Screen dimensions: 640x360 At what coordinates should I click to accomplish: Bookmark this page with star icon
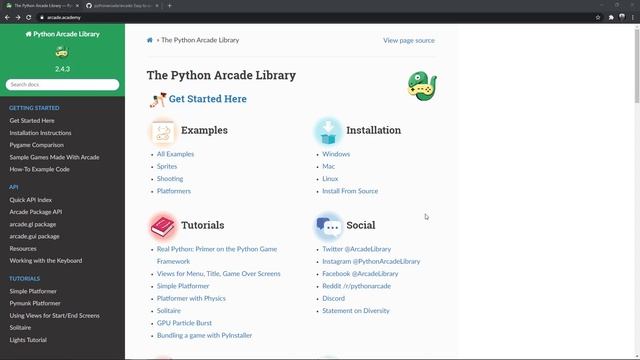(x=598, y=18)
